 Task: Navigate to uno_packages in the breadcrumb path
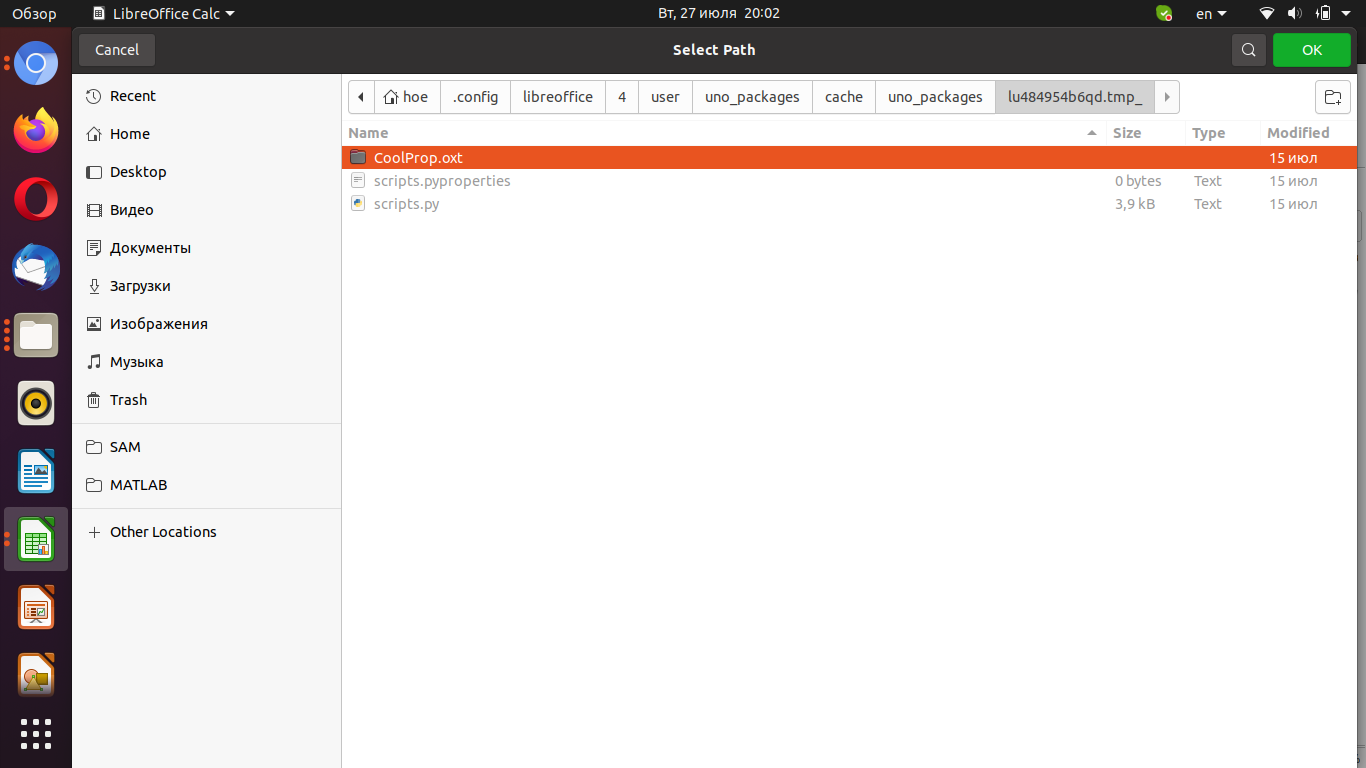click(x=752, y=97)
